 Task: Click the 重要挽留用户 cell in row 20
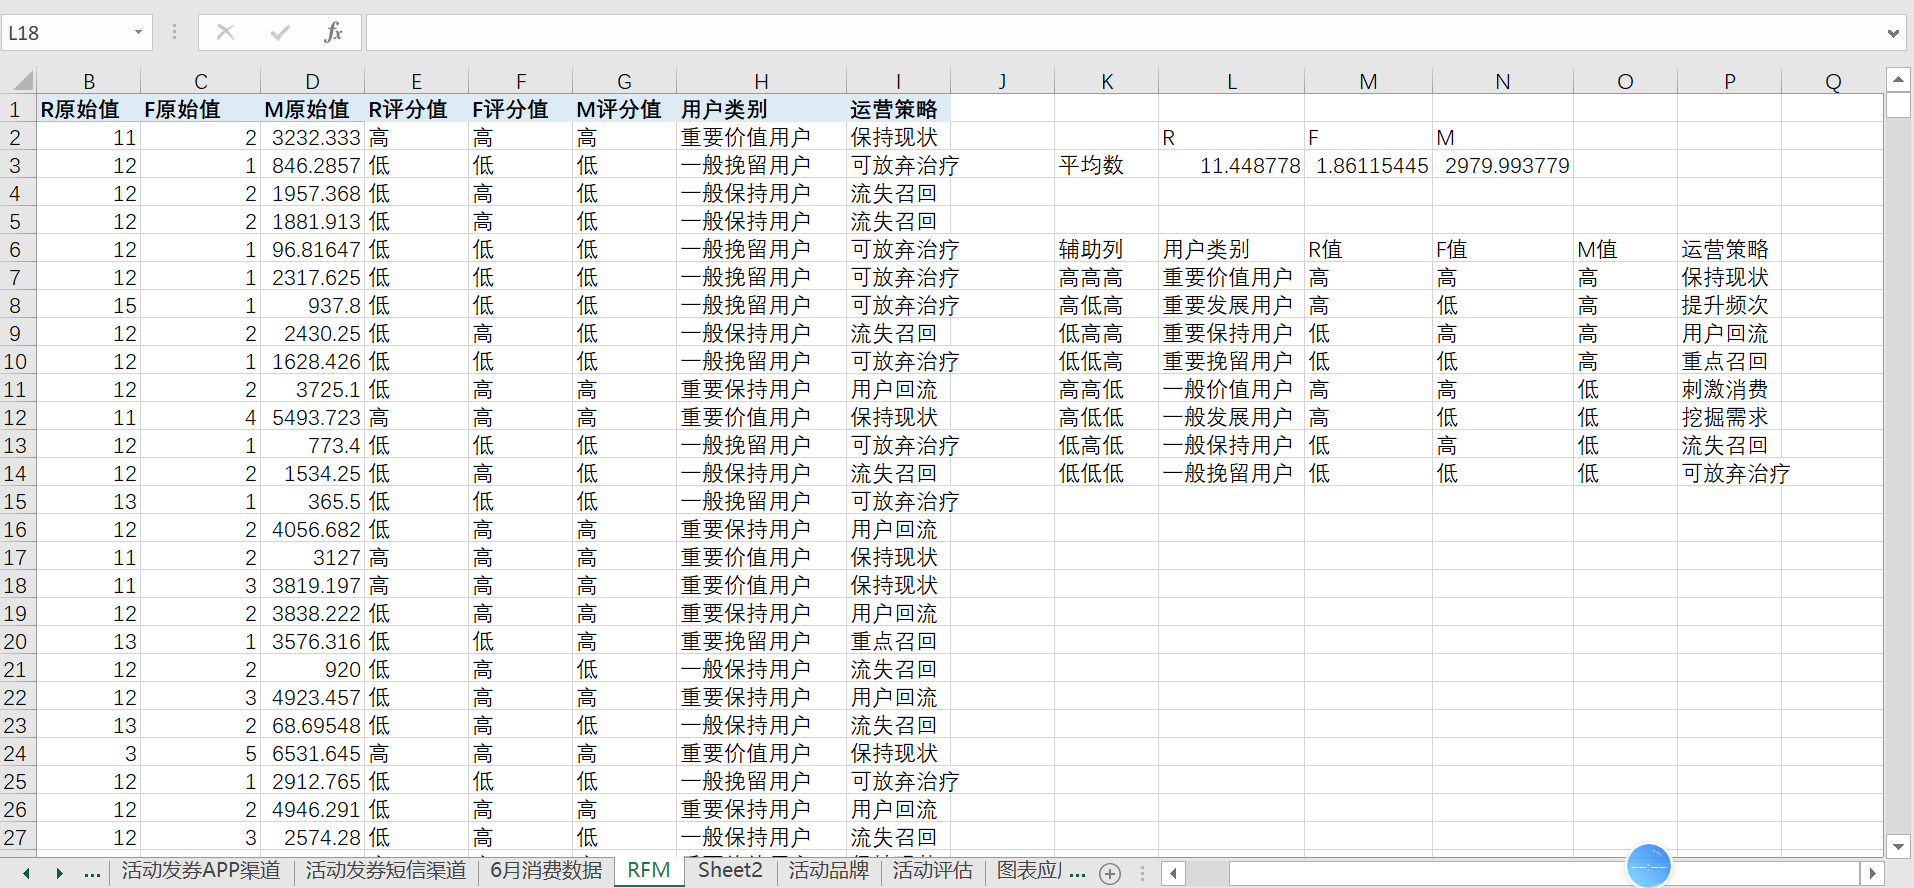click(762, 641)
